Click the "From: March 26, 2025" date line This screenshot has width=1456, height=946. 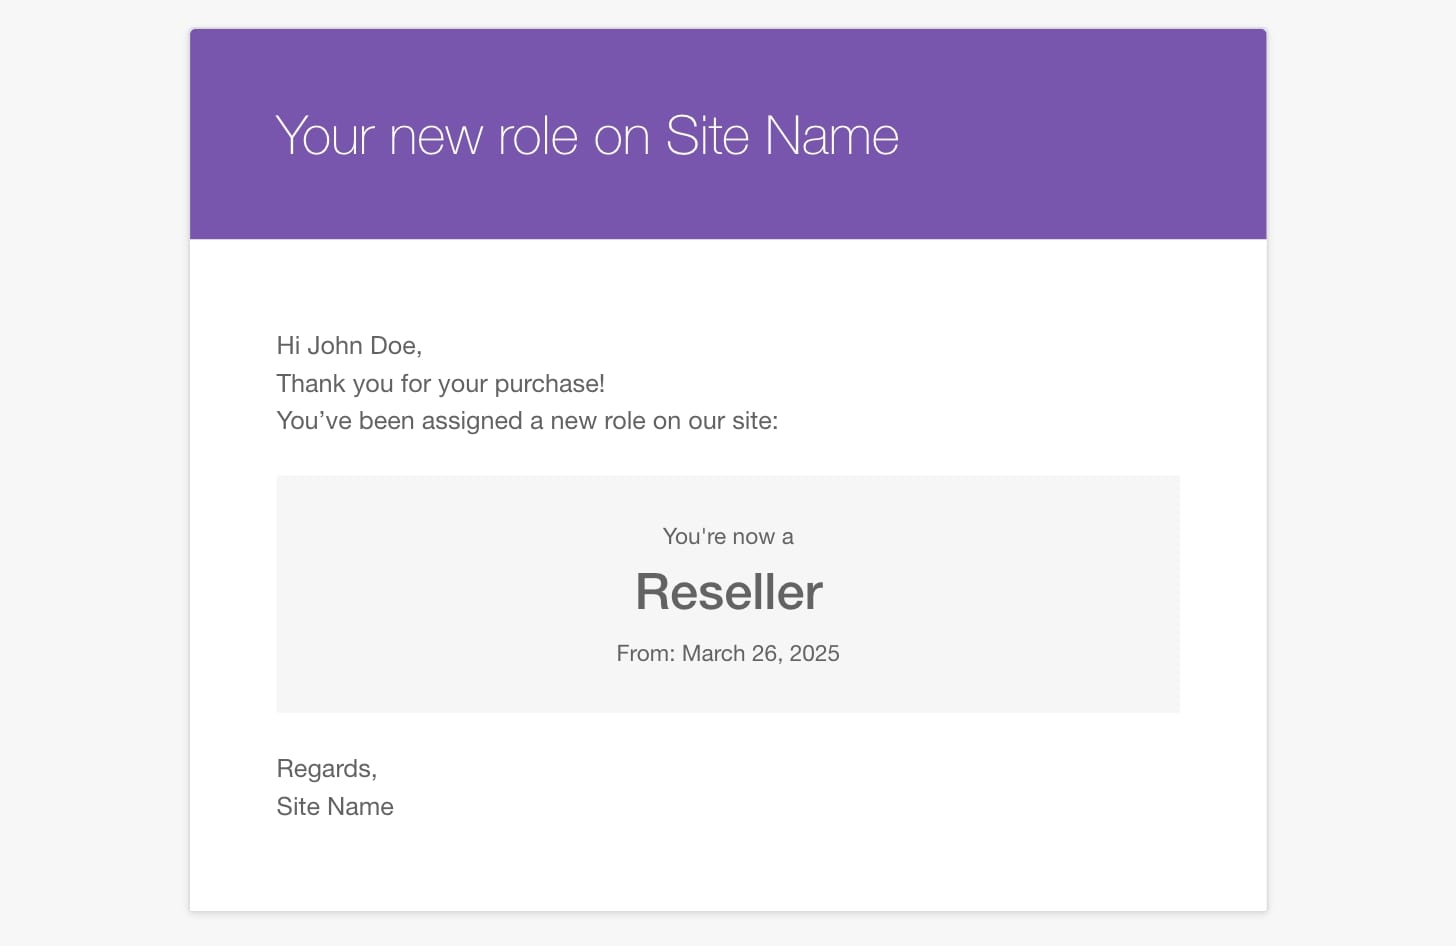coord(728,654)
